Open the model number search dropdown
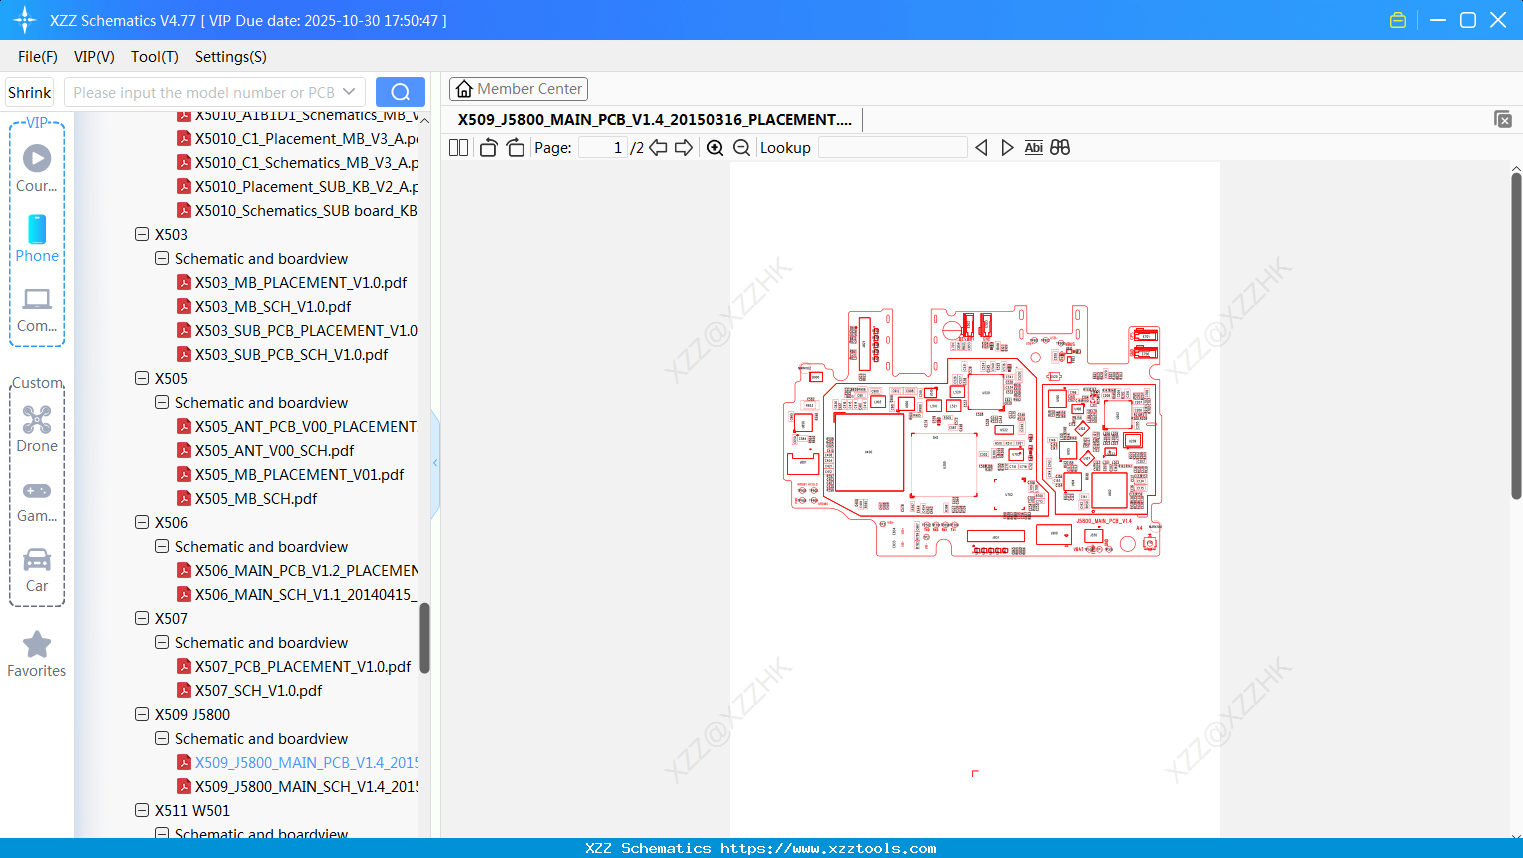Viewport: 1523px width, 858px height. point(347,91)
